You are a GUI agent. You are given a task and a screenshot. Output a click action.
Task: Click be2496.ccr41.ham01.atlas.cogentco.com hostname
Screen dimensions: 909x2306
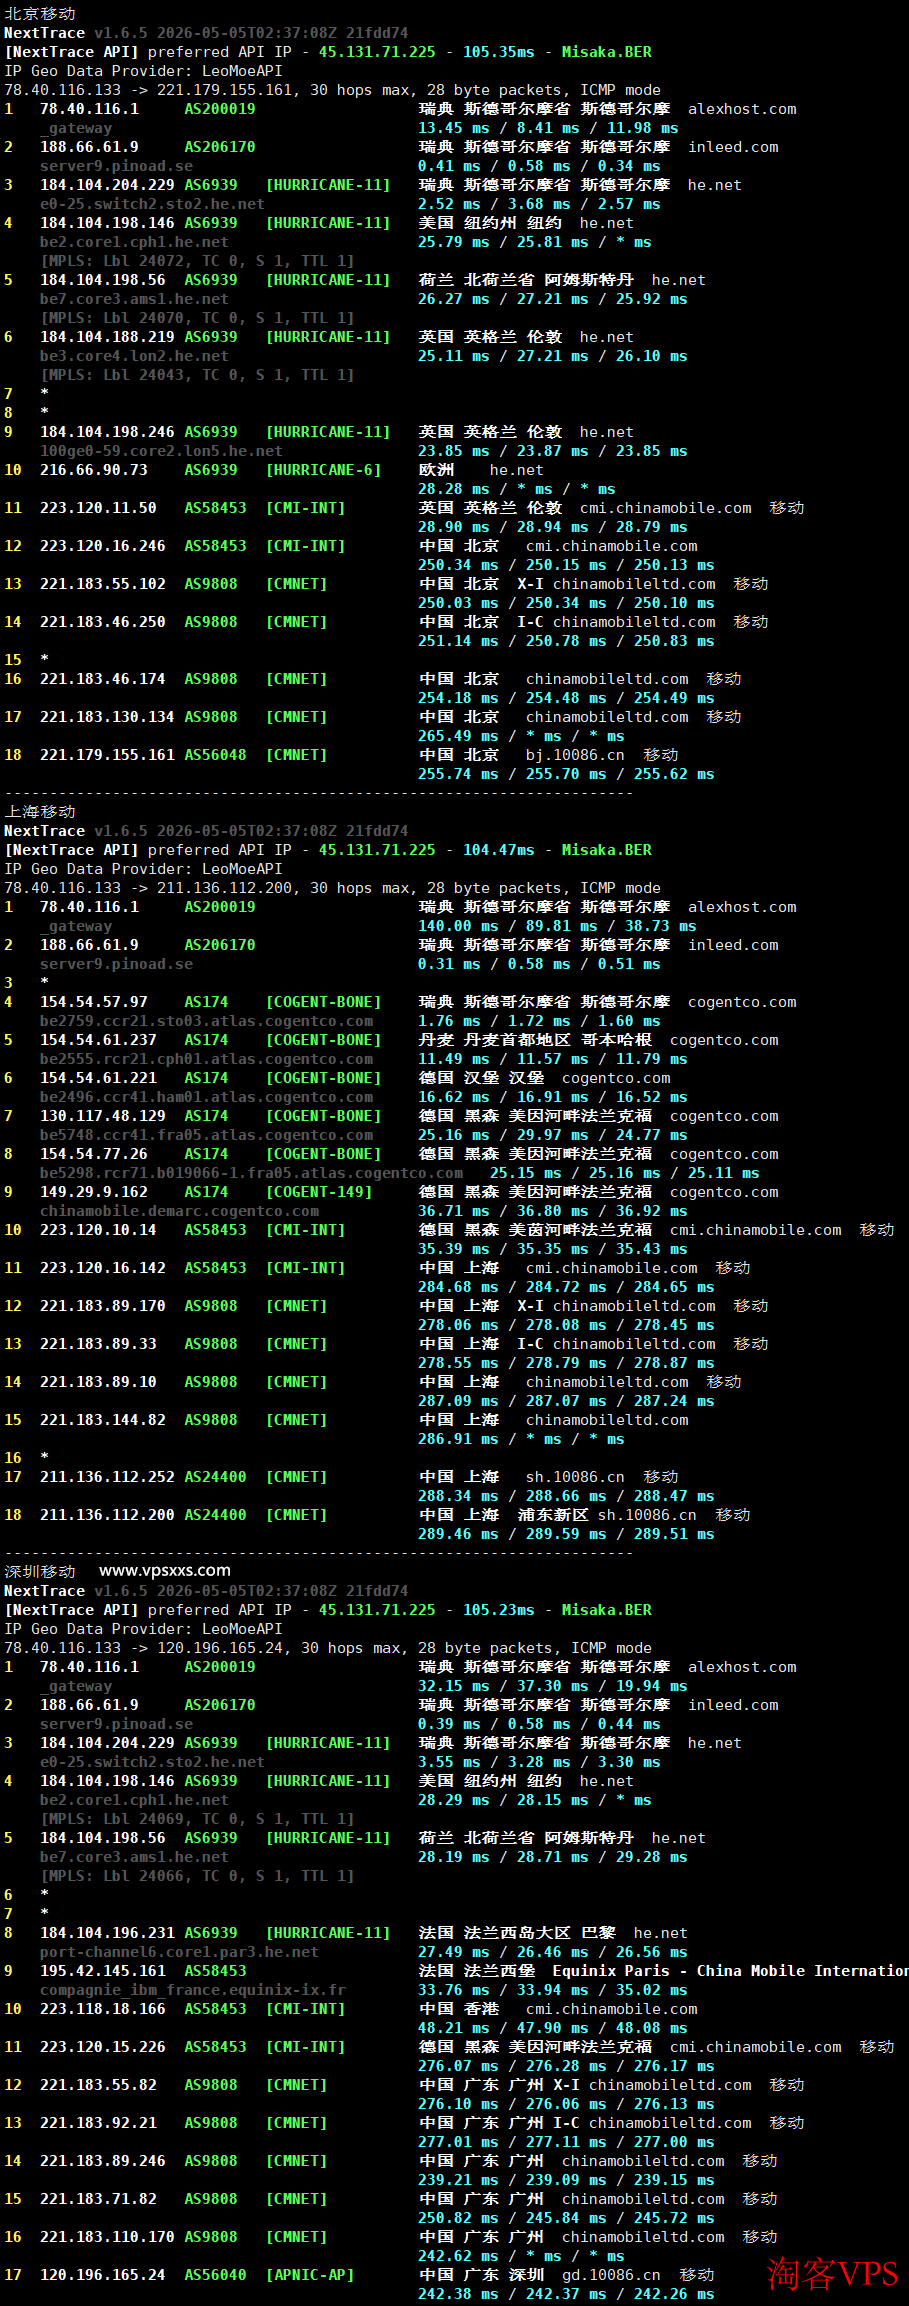point(206,1097)
